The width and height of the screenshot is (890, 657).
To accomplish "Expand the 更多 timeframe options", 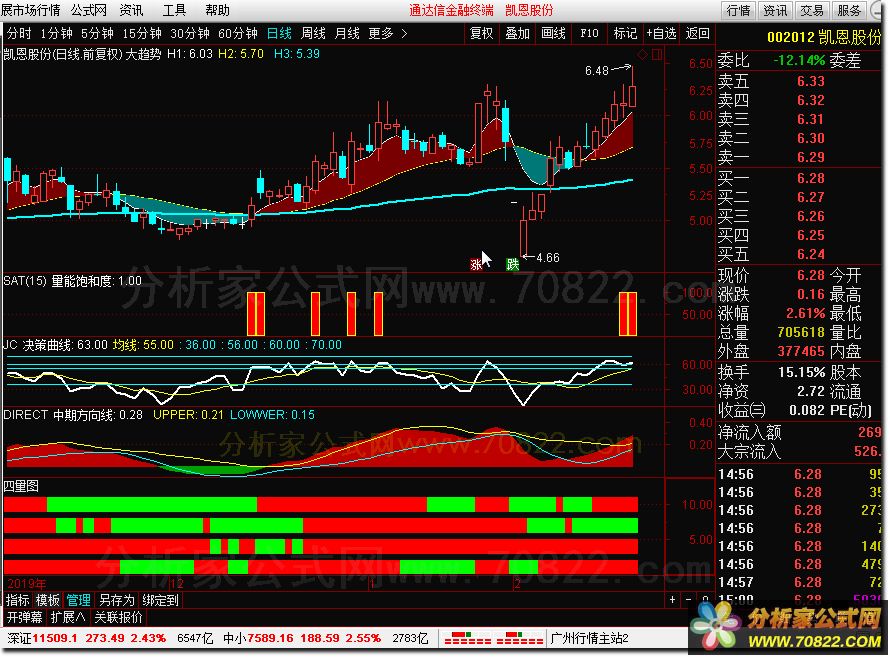I will [x=387, y=32].
